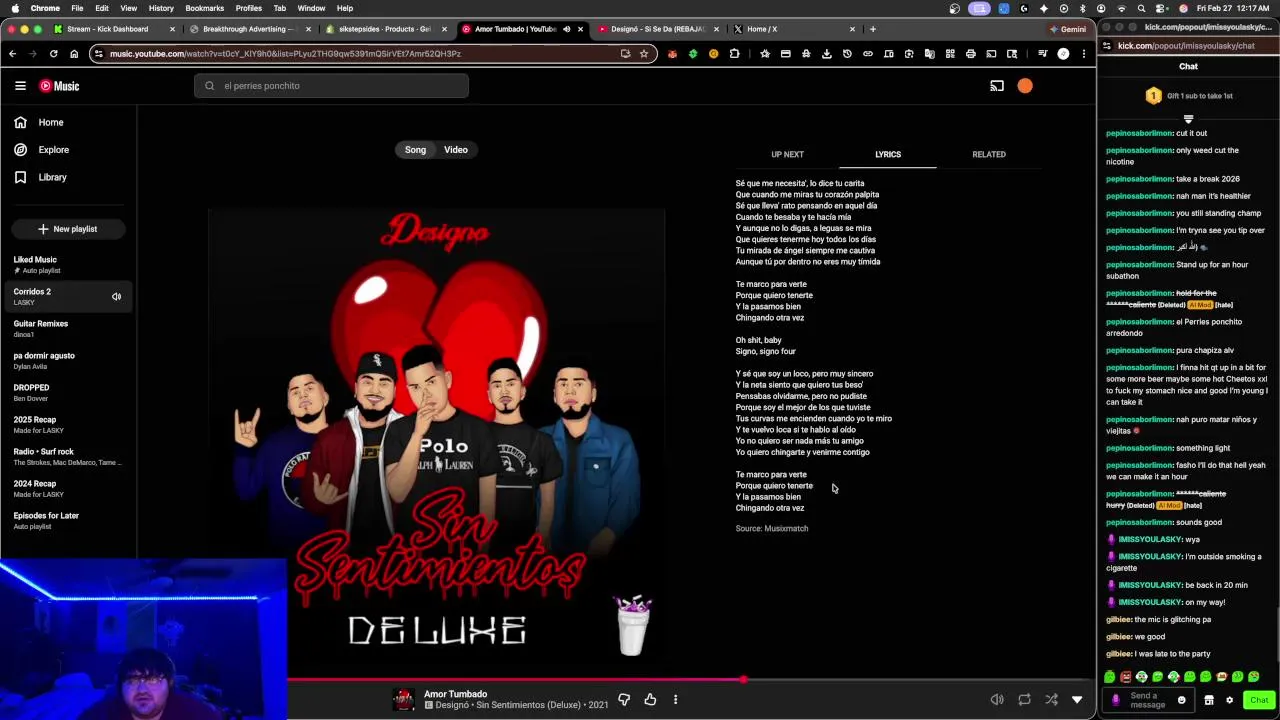Screen dimensions: 1280x720
Task: Open the emoji picker in Kick chat
Action: [1181, 700]
